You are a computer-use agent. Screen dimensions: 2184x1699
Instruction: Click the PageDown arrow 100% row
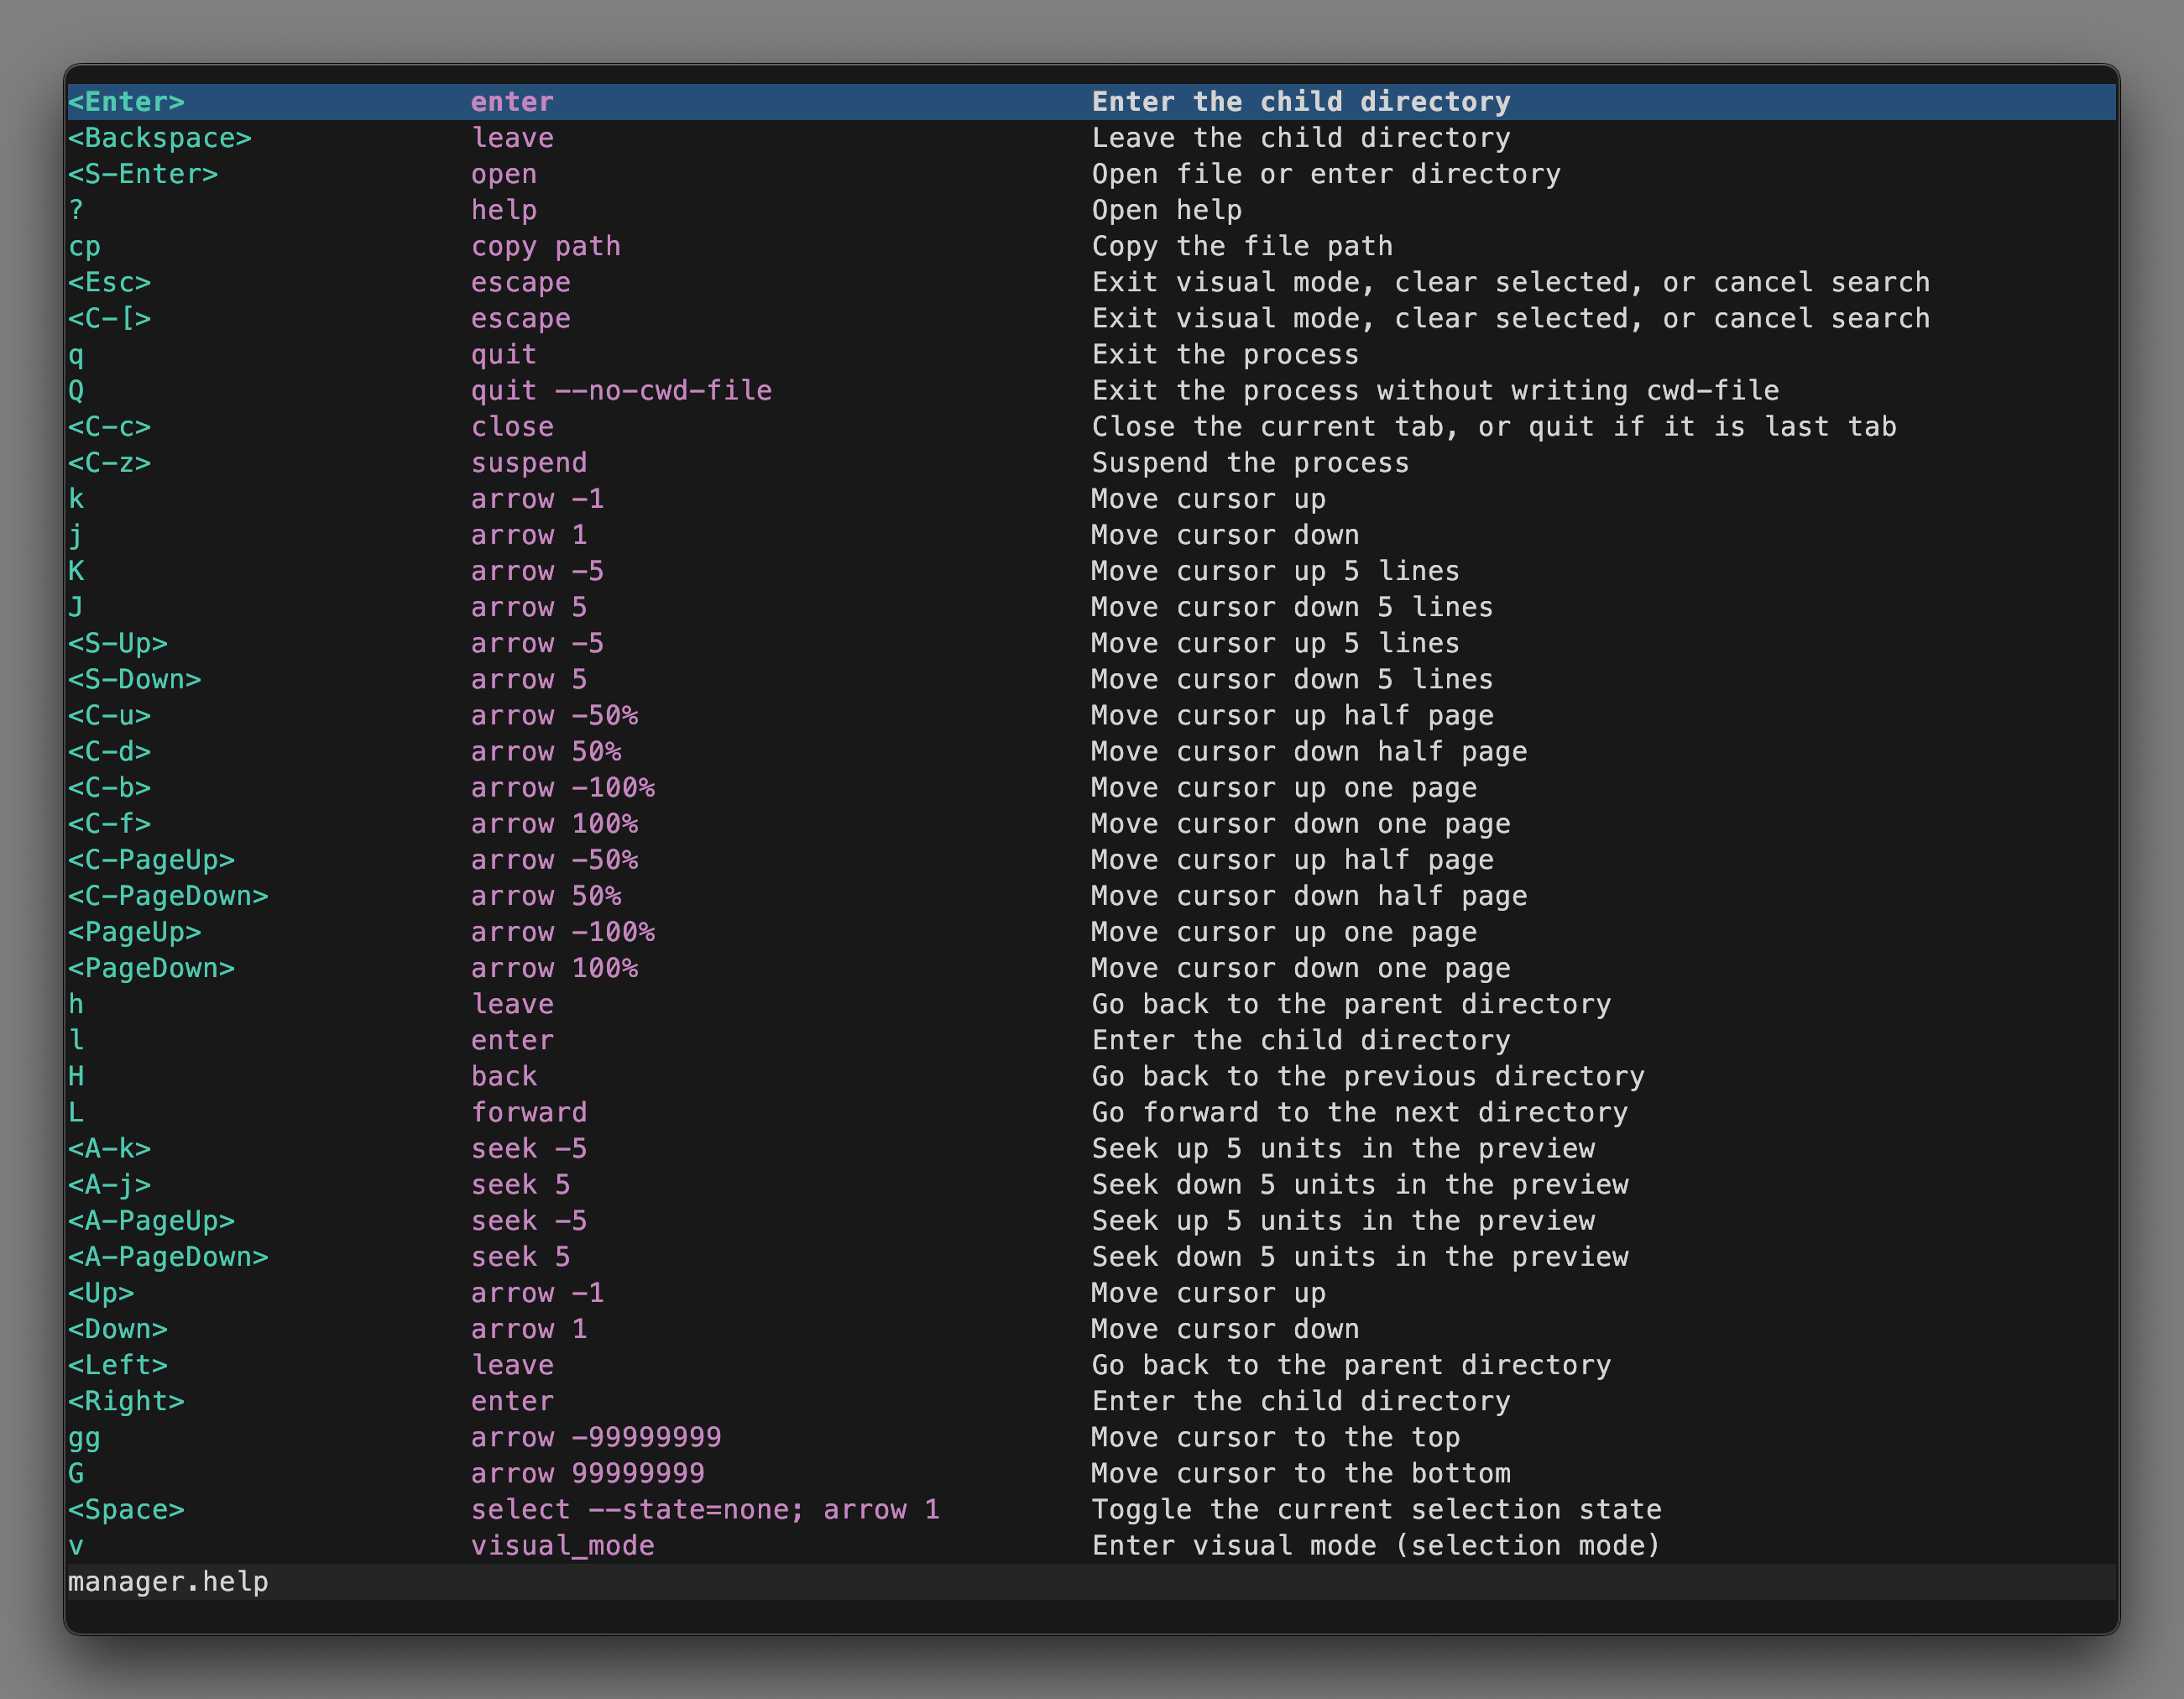400,967
